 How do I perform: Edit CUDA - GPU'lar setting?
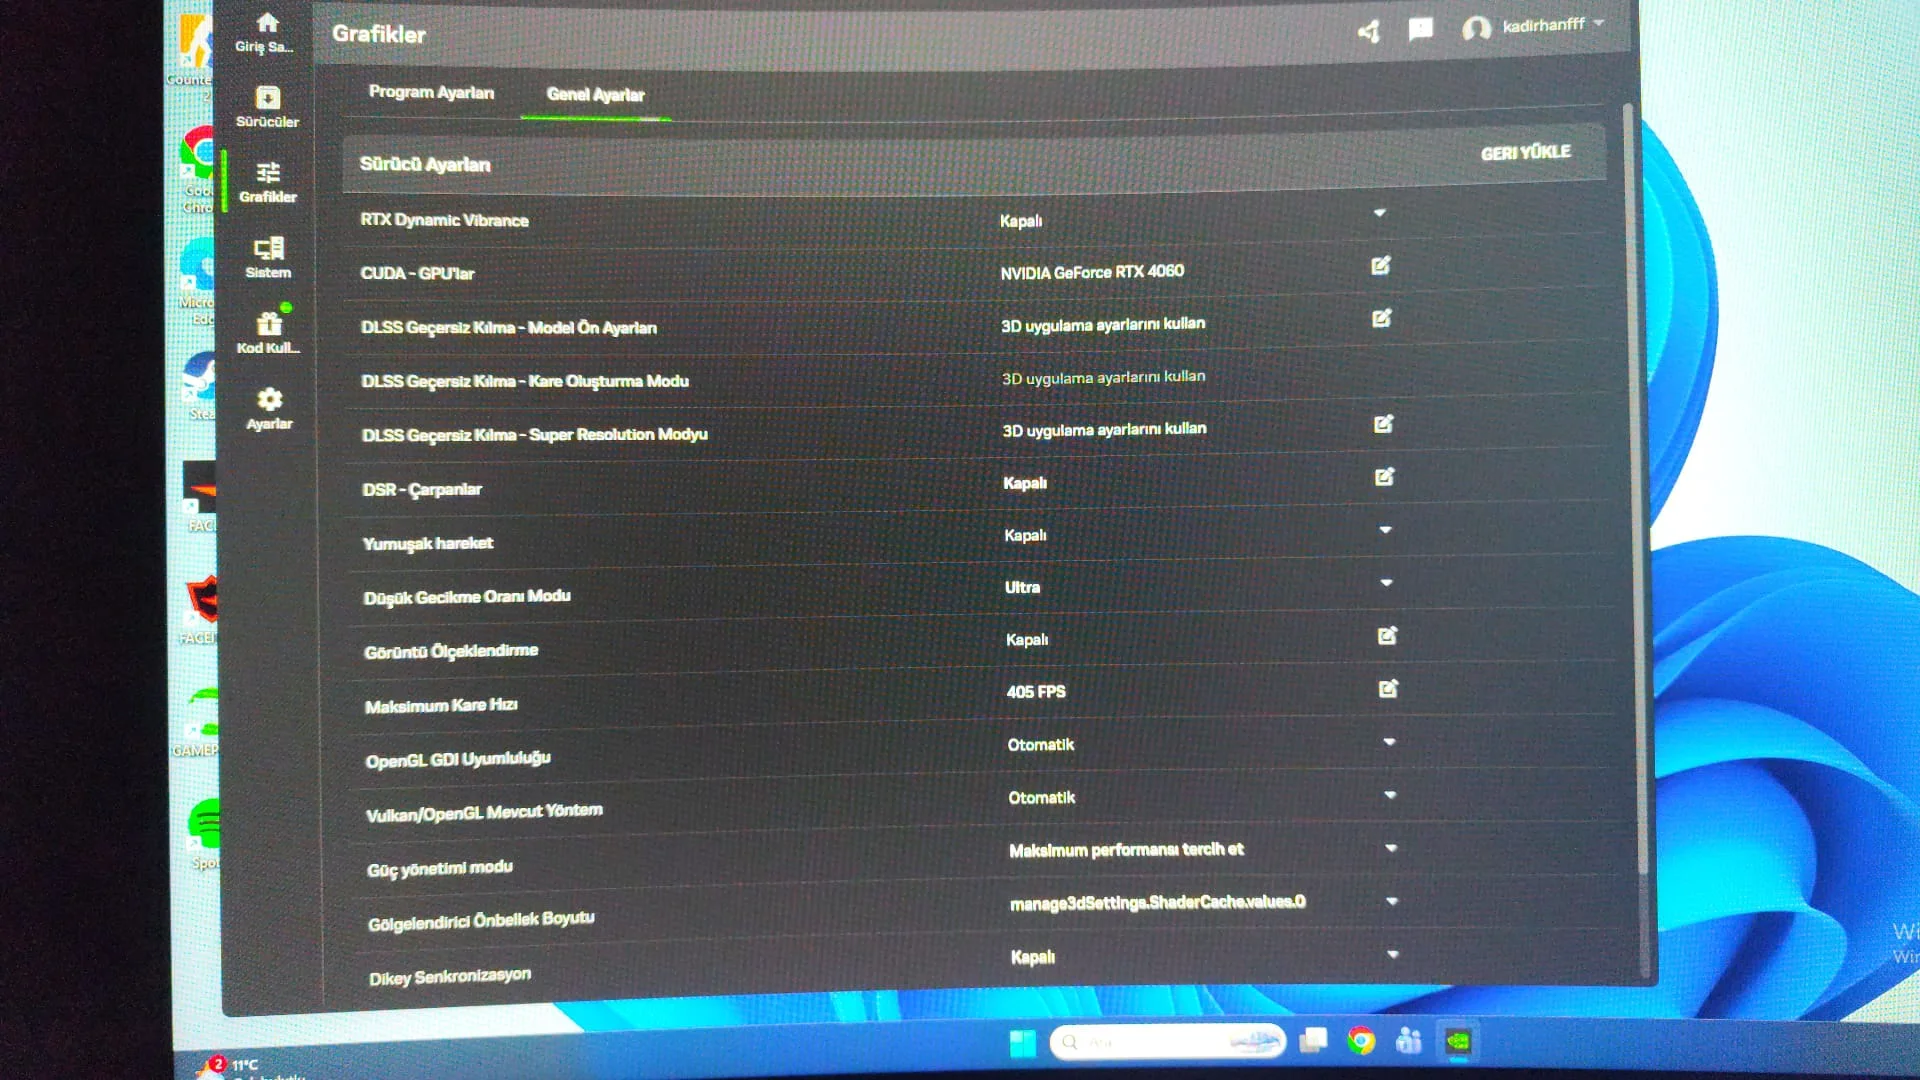click(x=1381, y=265)
